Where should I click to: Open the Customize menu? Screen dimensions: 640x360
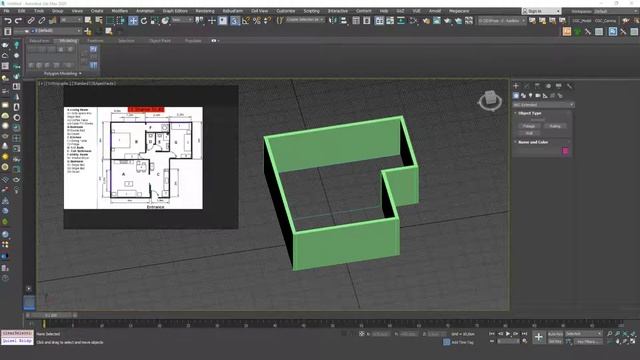[x=285, y=11]
